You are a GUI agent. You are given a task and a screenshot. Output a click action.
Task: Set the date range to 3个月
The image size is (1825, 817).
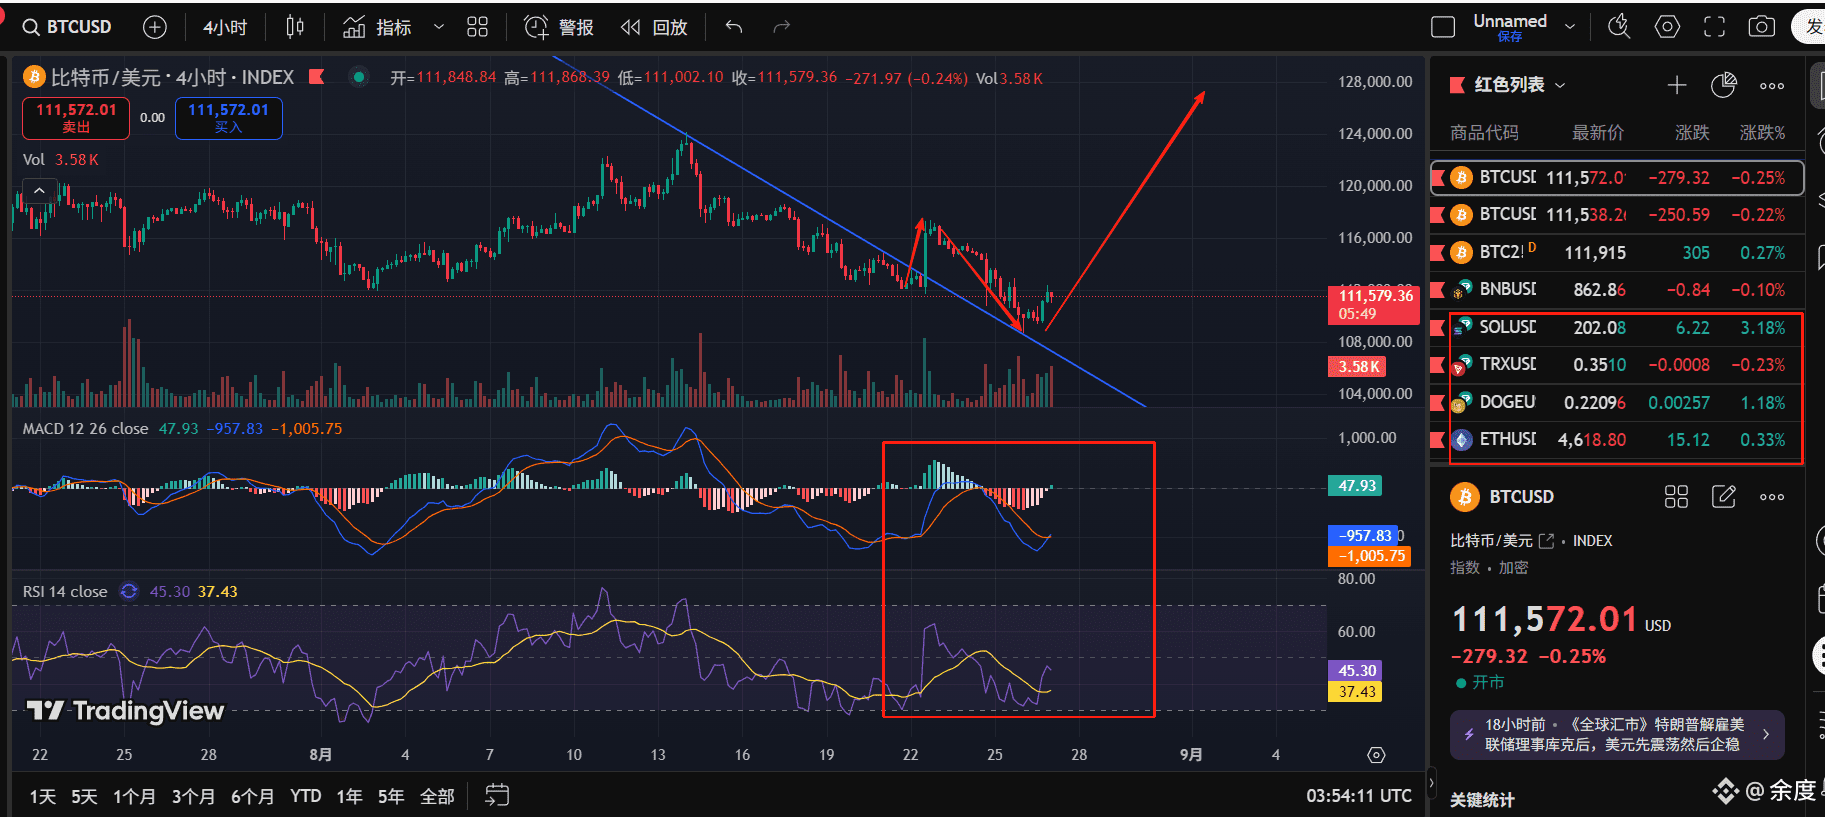point(193,796)
